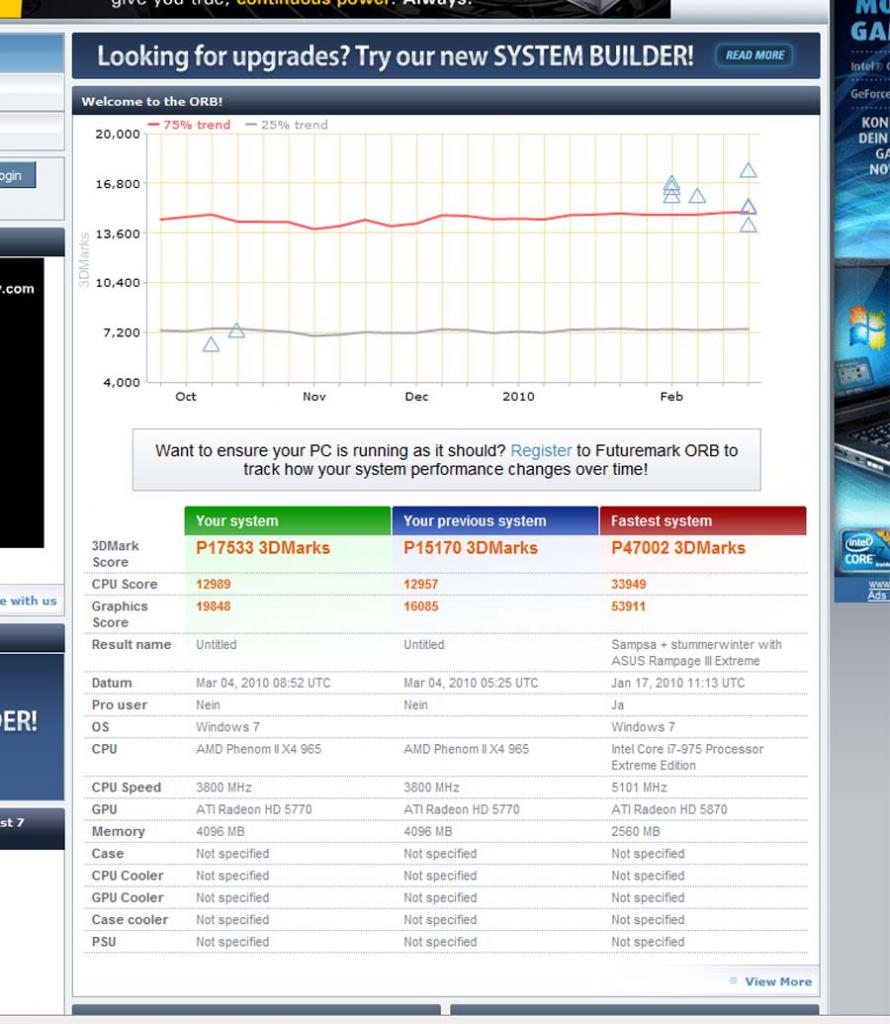Click the 75% trend legend entry
The image size is (890, 1024).
point(189,125)
